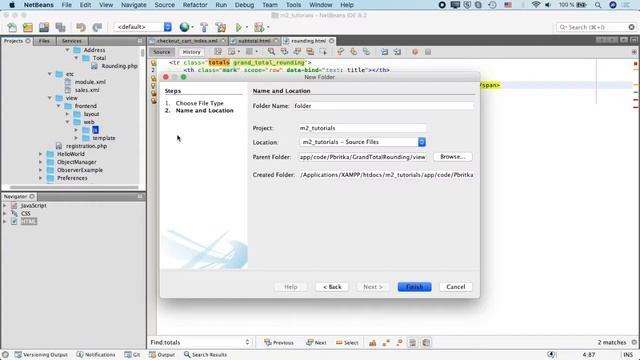Toggle Regular Expression in find bar

[400, 342]
